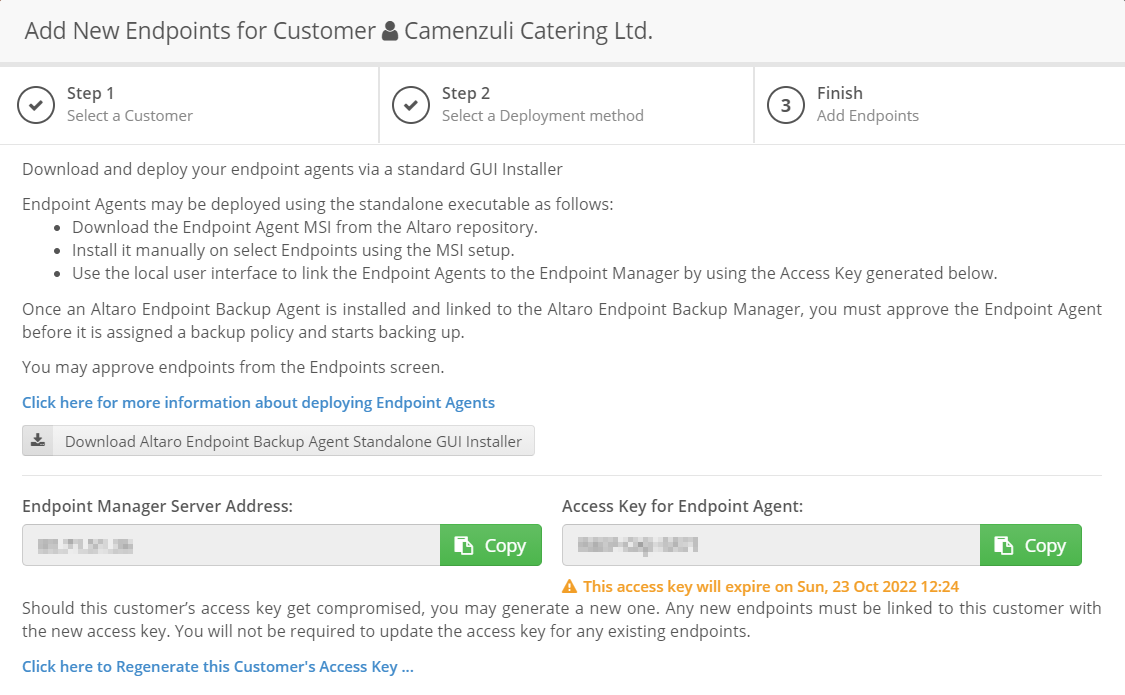The image size is (1125, 695).
Task: Open more information about deploying Endpoint Agents
Action: [x=258, y=402]
